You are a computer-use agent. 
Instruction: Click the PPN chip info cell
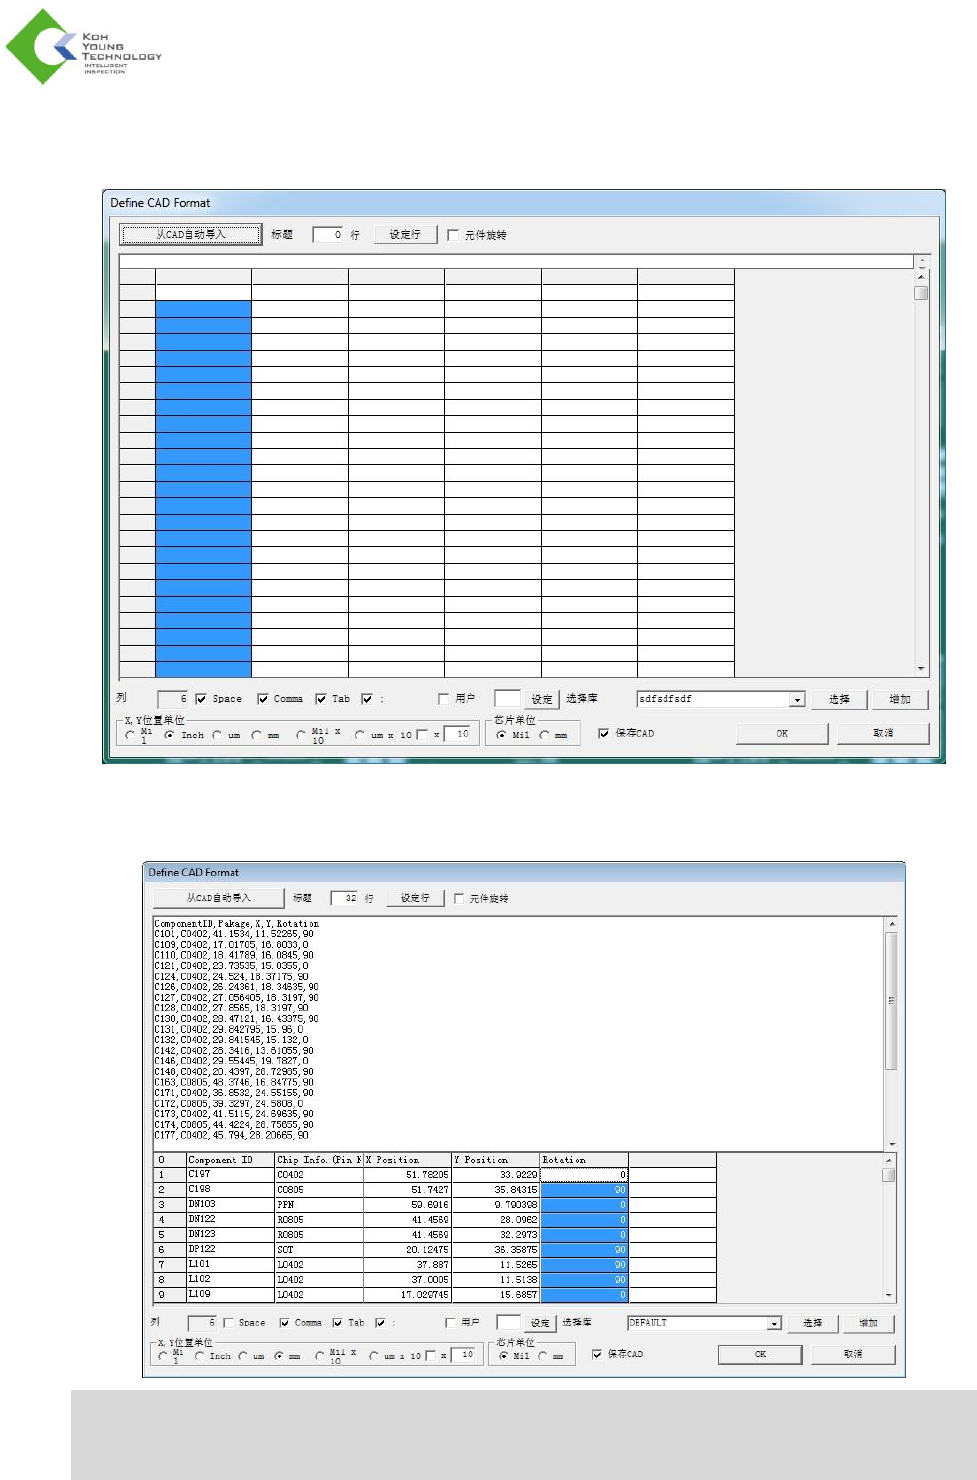tap(319, 1205)
